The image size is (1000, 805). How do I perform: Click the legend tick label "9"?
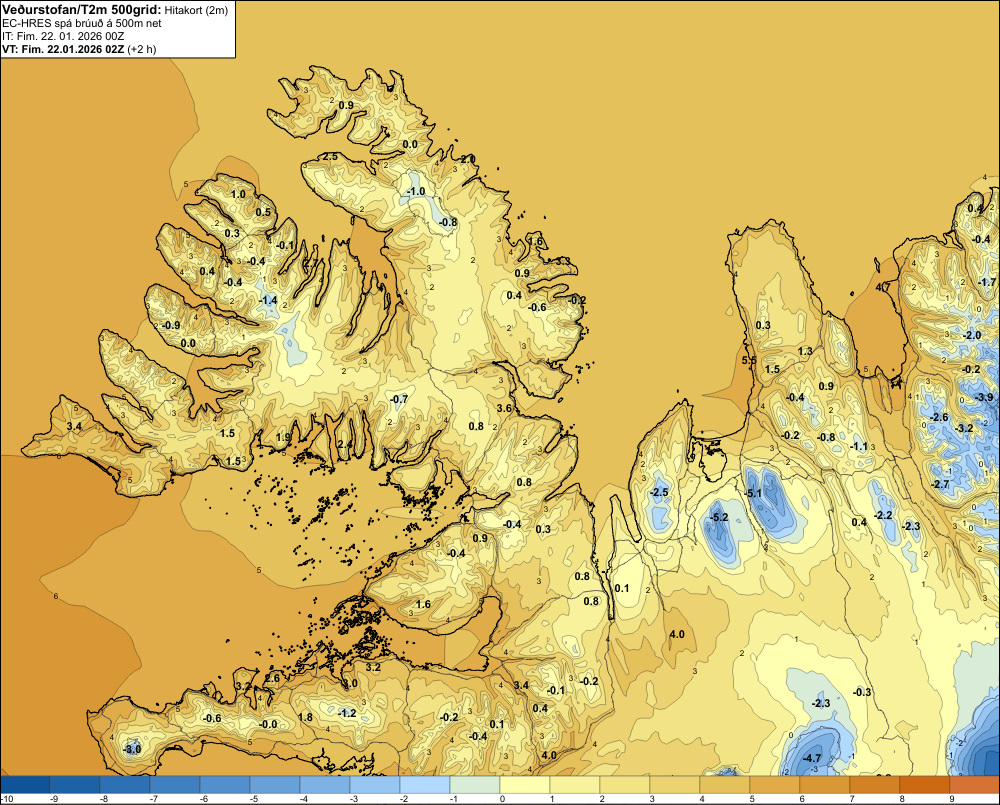point(952,799)
